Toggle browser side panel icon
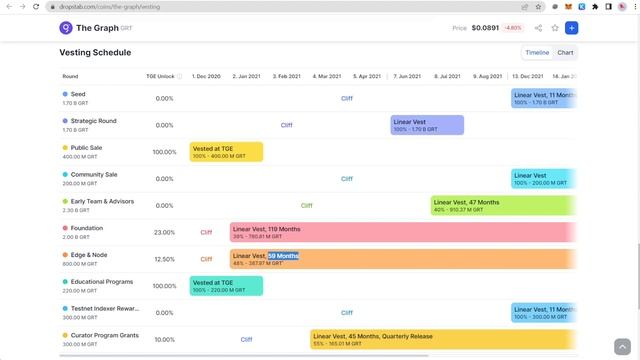 click(608, 7)
